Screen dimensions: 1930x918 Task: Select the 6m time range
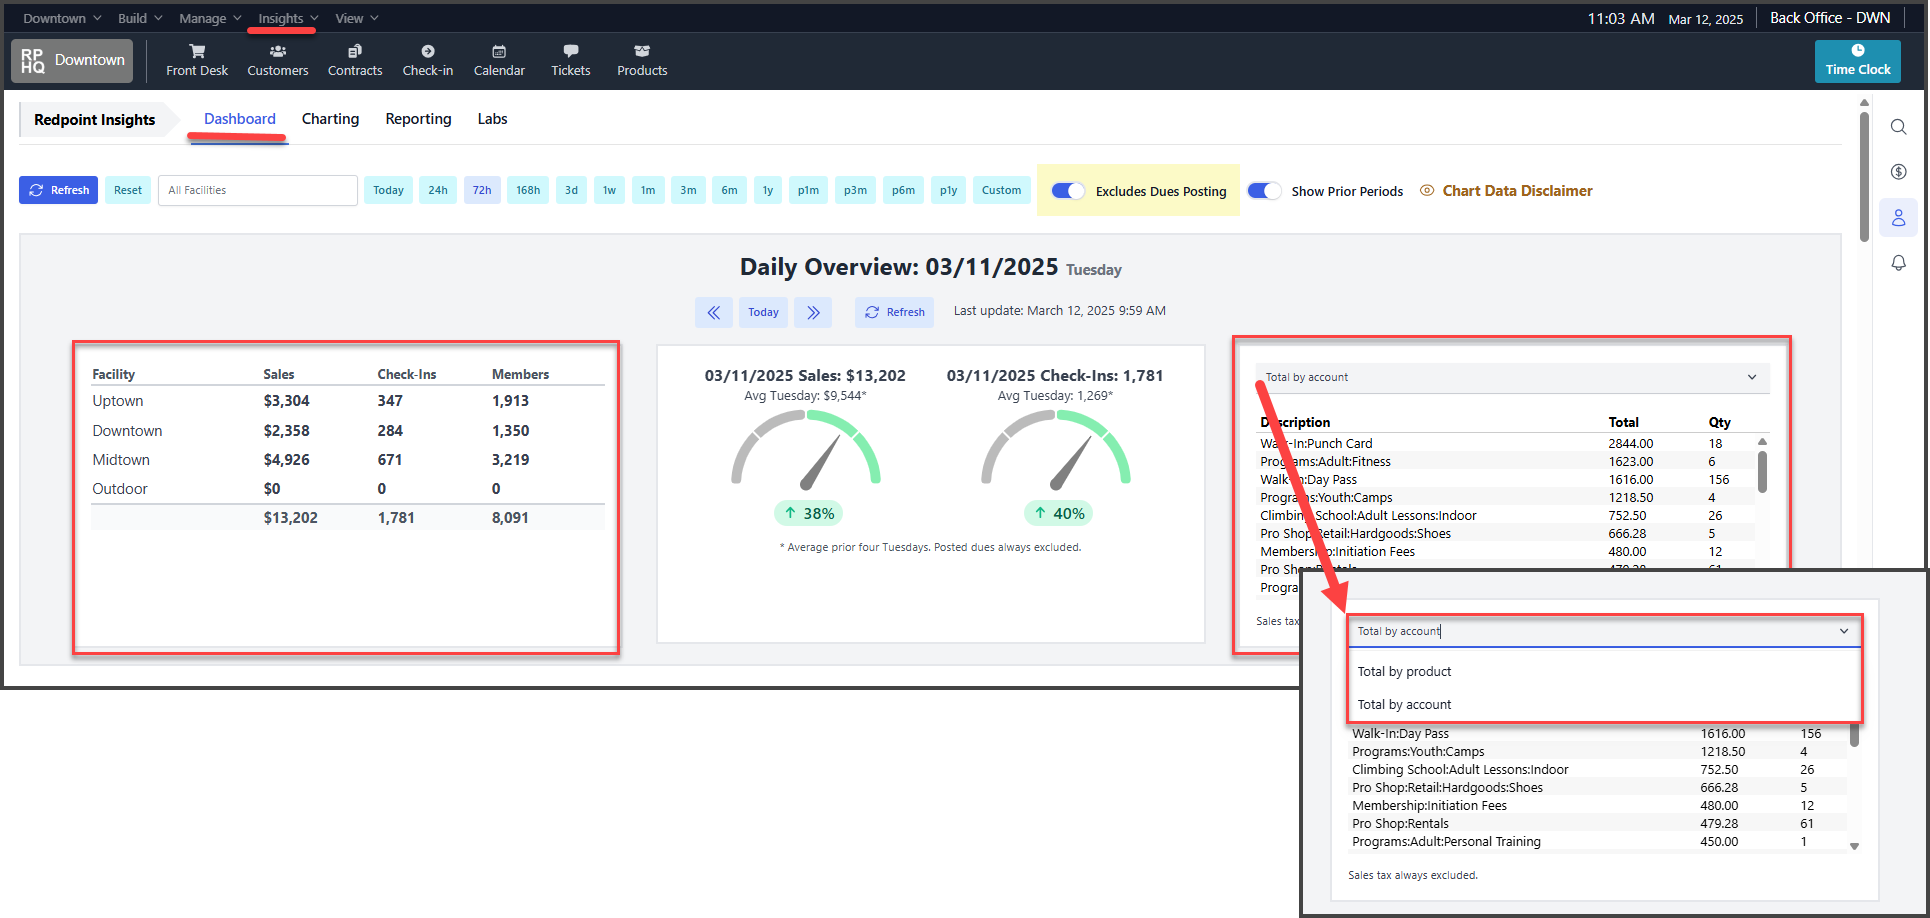coord(729,190)
